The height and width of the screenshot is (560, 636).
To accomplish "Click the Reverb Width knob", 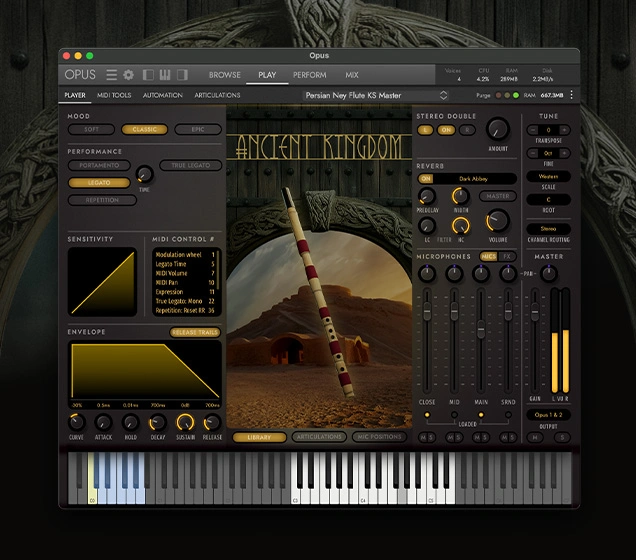I will click(x=461, y=196).
